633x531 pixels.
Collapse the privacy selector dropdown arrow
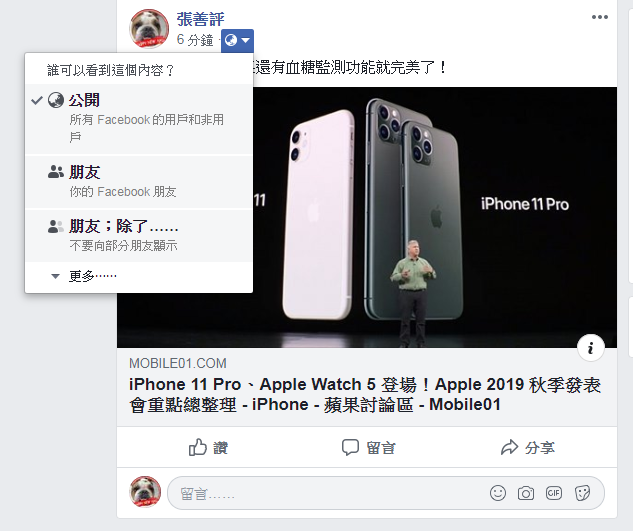[245, 40]
